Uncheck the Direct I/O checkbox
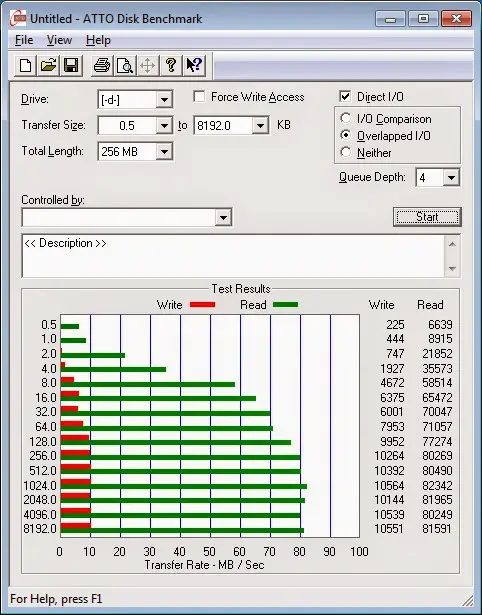The image size is (482, 615). coord(345,96)
